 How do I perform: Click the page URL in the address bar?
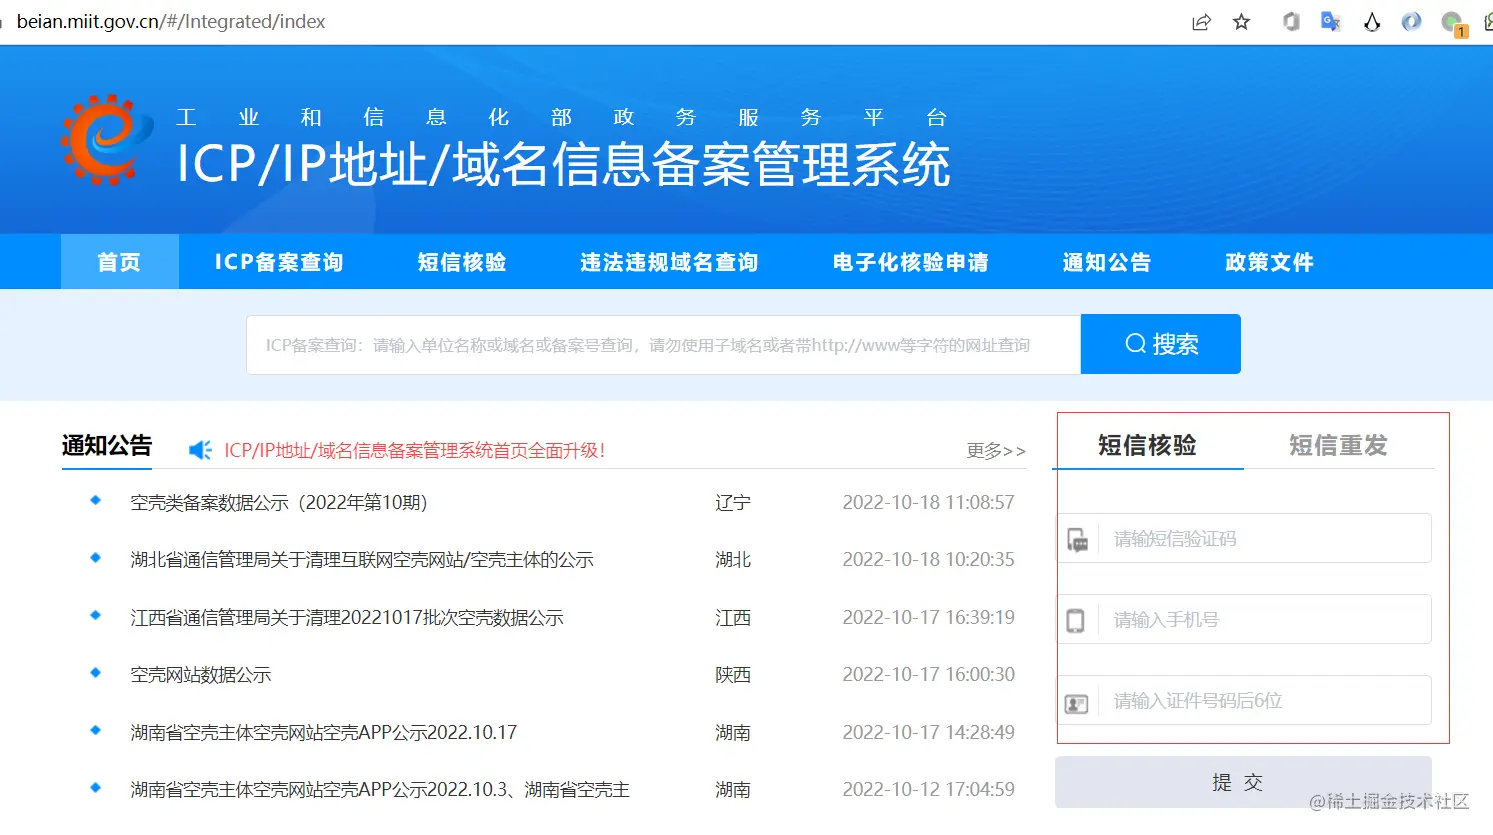pyautogui.click(x=171, y=22)
